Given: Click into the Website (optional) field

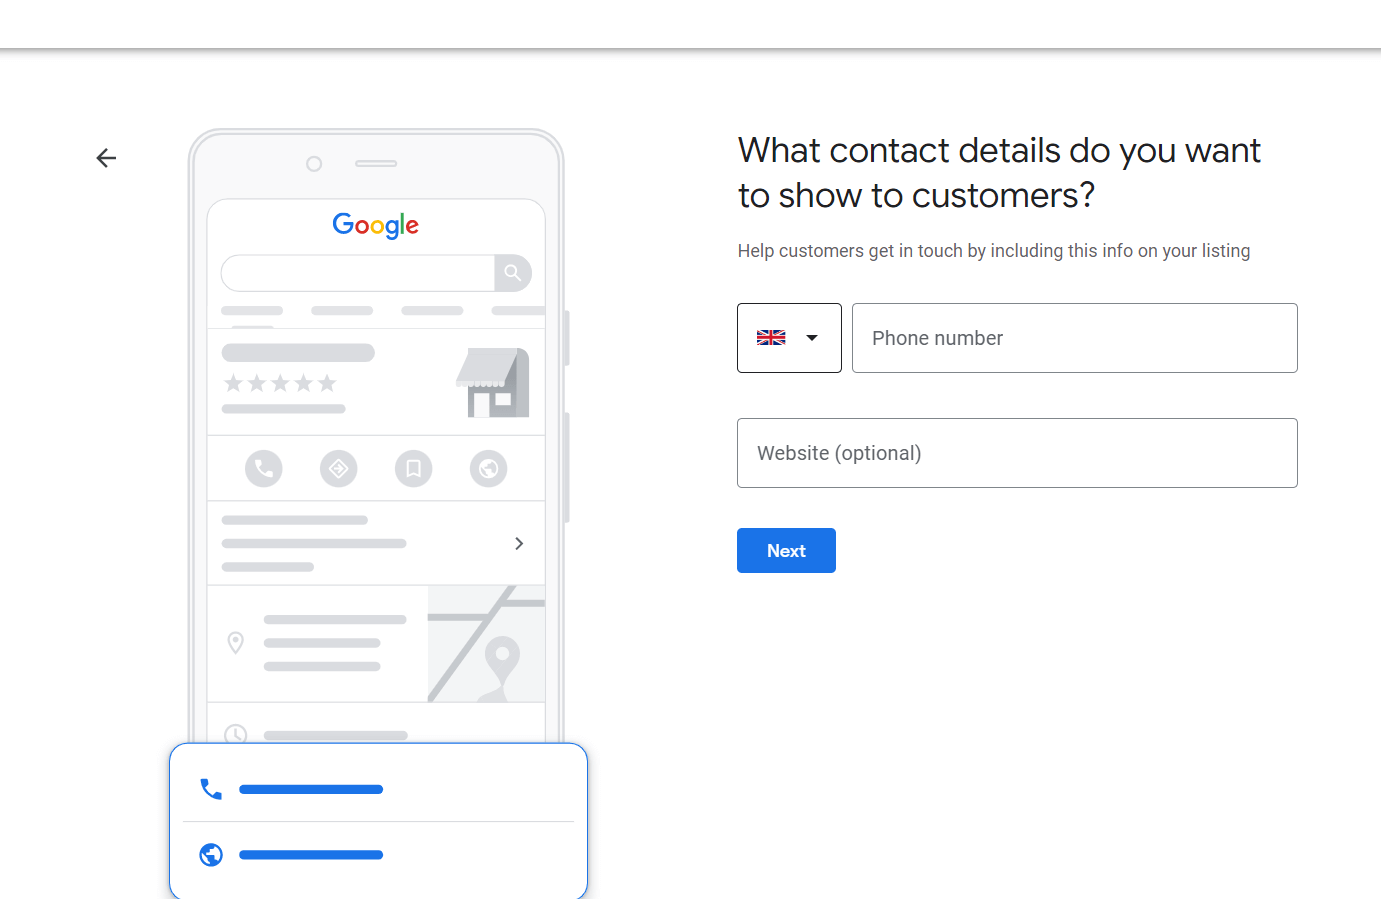Looking at the screenshot, I should 1017,453.
